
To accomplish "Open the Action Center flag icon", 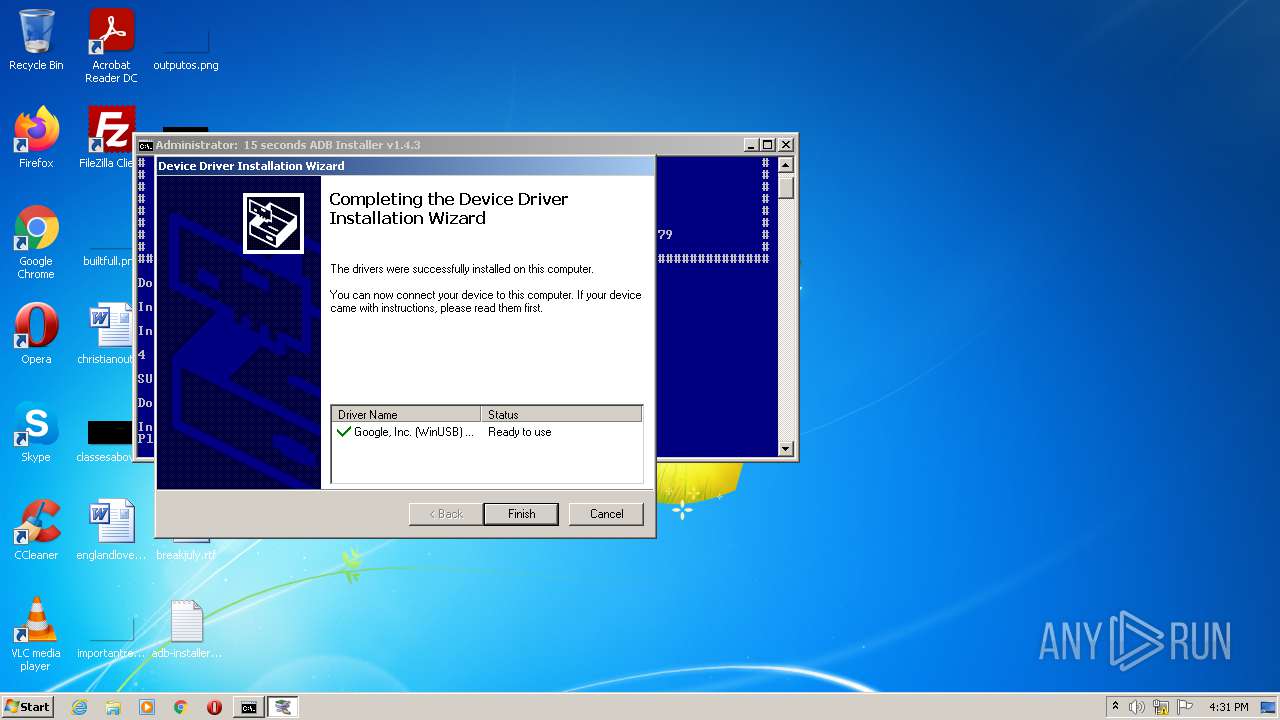I will [1185, 707].
